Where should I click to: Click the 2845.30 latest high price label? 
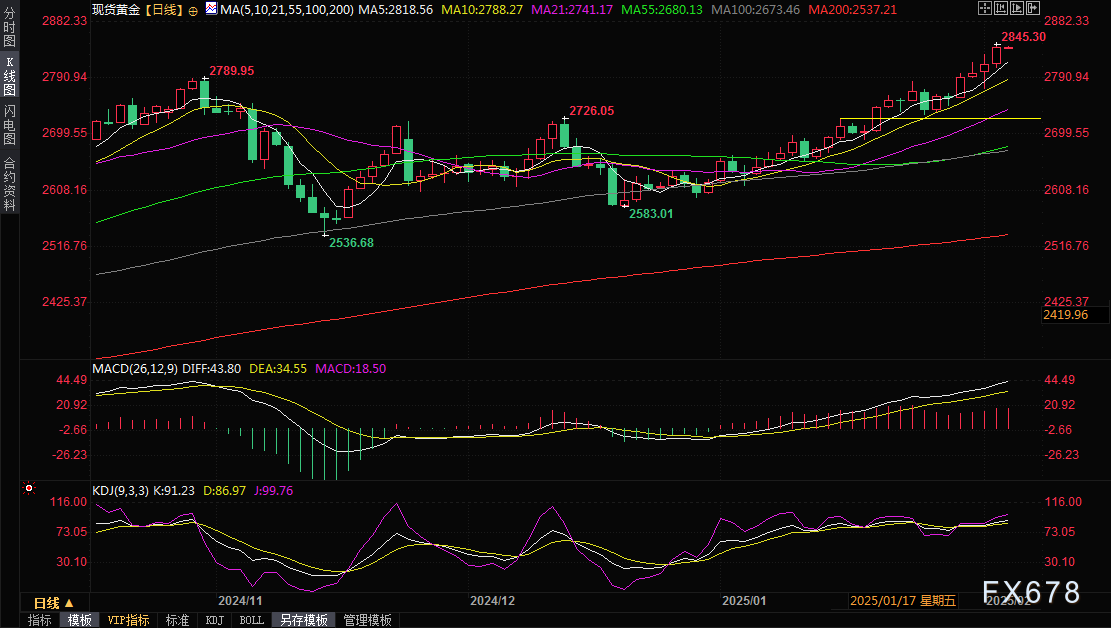[x=1024, y=37]
